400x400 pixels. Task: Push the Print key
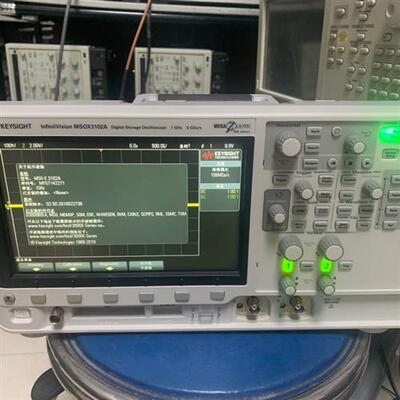tap(364, 225)
